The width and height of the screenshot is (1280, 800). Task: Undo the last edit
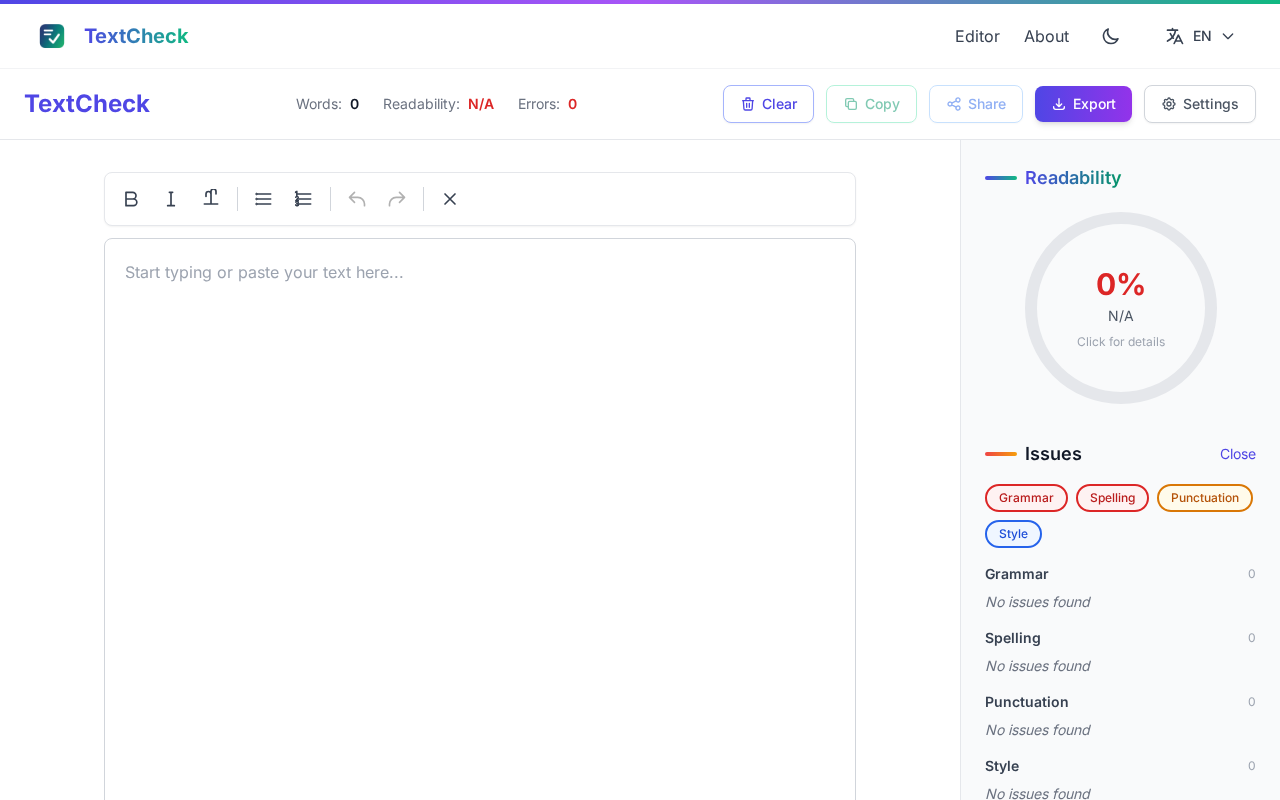(357, 199)
